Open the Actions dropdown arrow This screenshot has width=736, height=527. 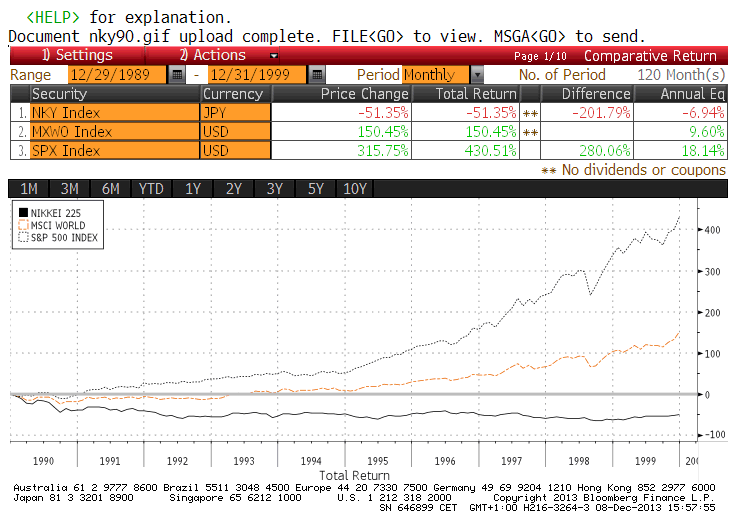pos(274,56)
